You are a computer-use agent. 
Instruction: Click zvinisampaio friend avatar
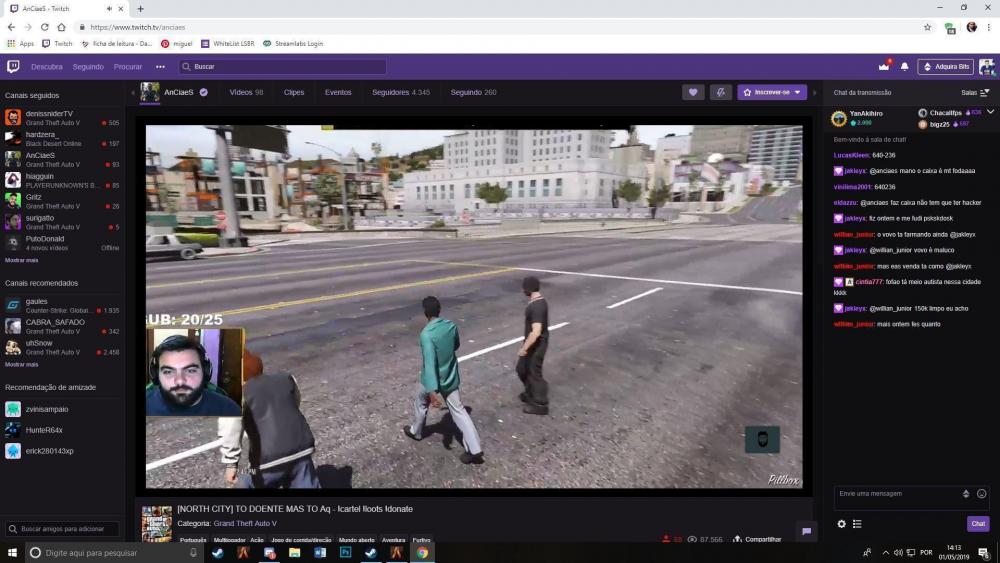click(x=13, y=409)
